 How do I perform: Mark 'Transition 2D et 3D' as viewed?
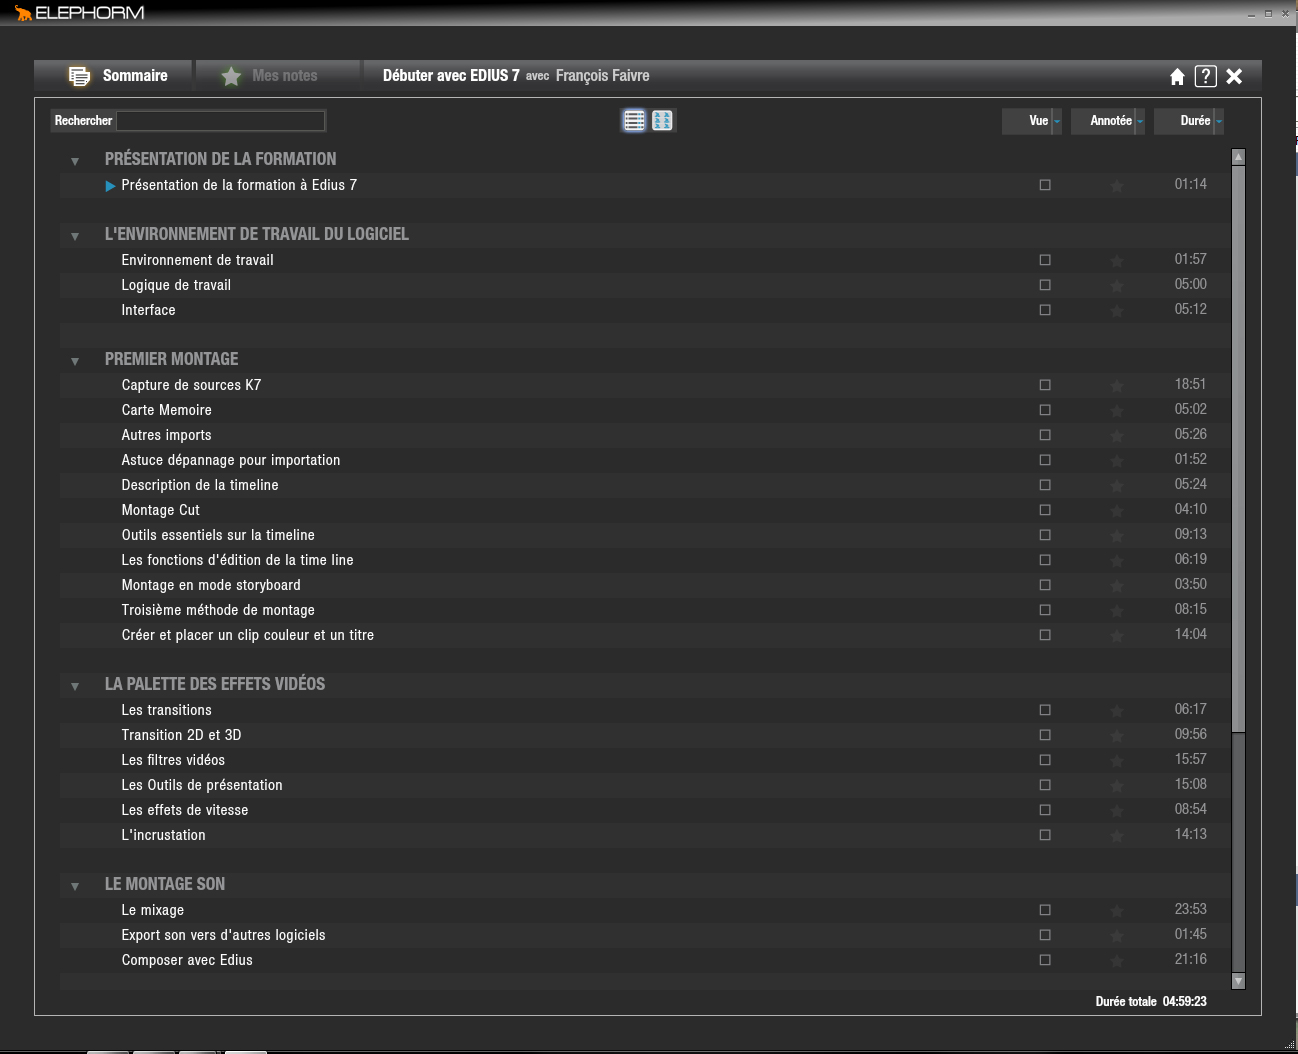pos(1045,735)
